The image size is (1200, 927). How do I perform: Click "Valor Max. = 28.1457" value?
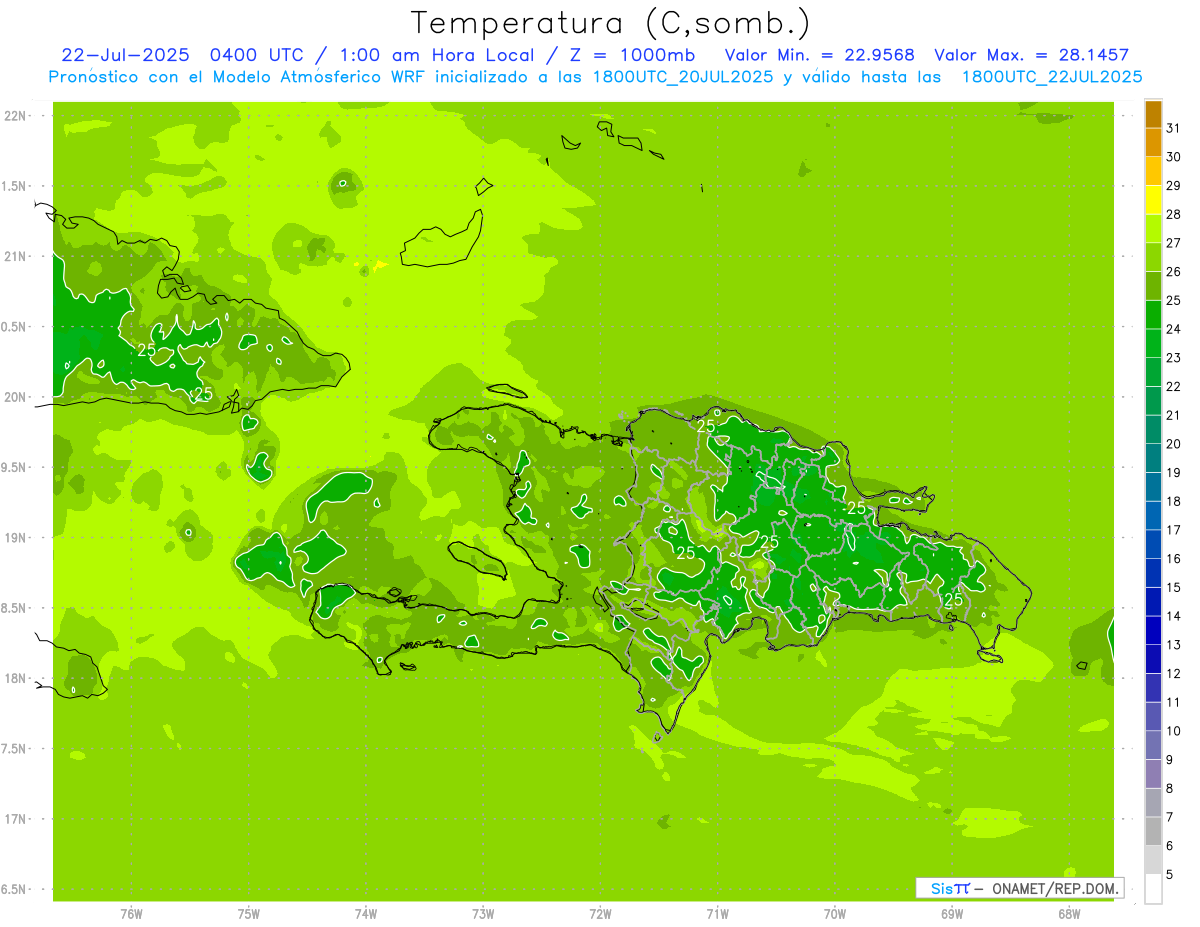coord(1031,55)
